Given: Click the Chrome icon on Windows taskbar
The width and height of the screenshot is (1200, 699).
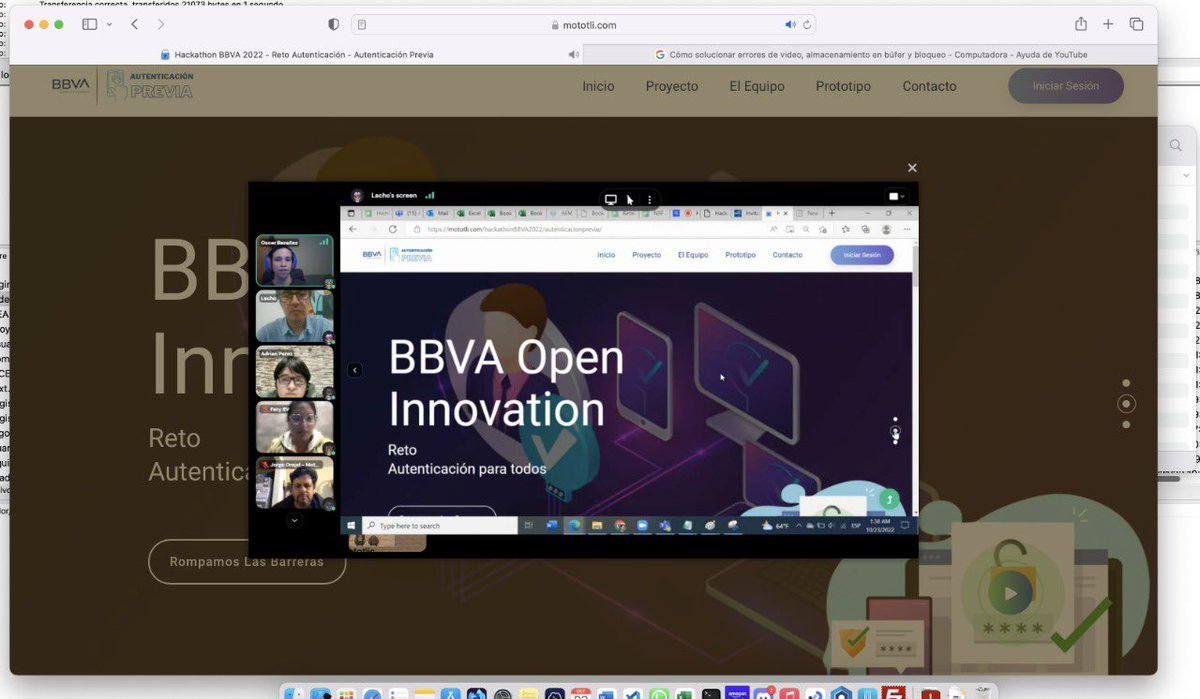Looking at the screenshot, I should (x=620, y=525).
